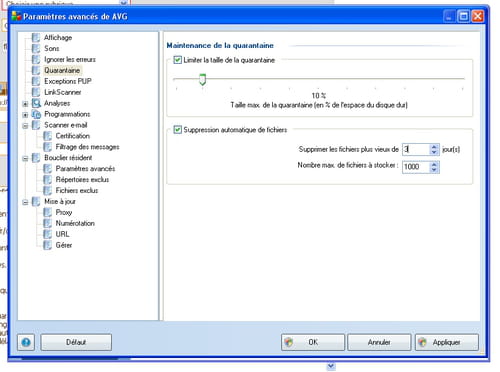500x372 pixels.
Task: Open the Sons settings page
Action: [x=52, y=49]
